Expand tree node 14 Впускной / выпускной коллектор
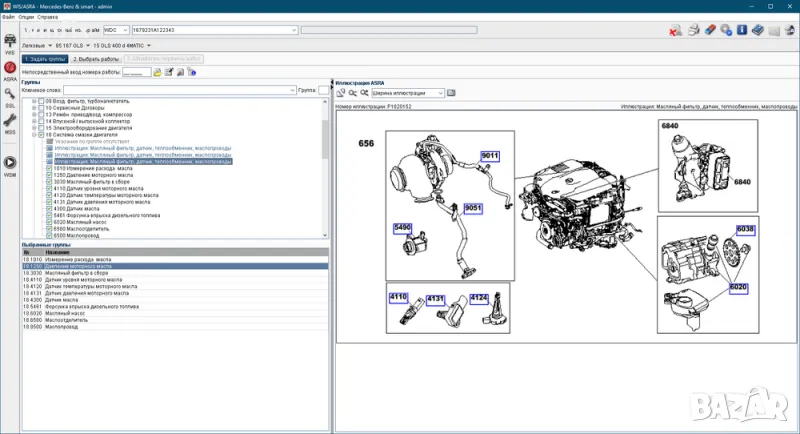This screenshot has height=434, width=800. 33,121
